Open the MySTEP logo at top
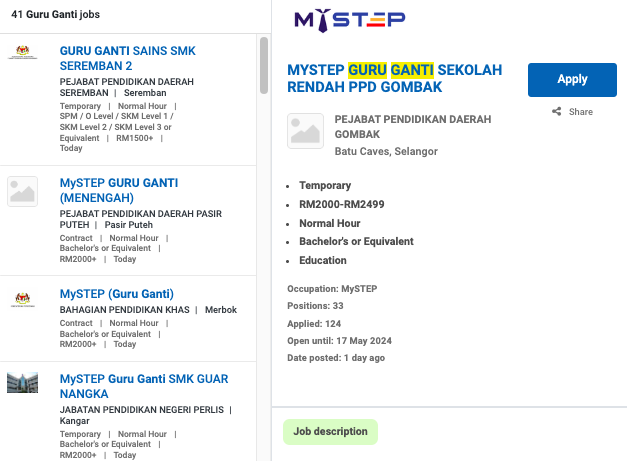Screen dimensions: 627x461 349,20
